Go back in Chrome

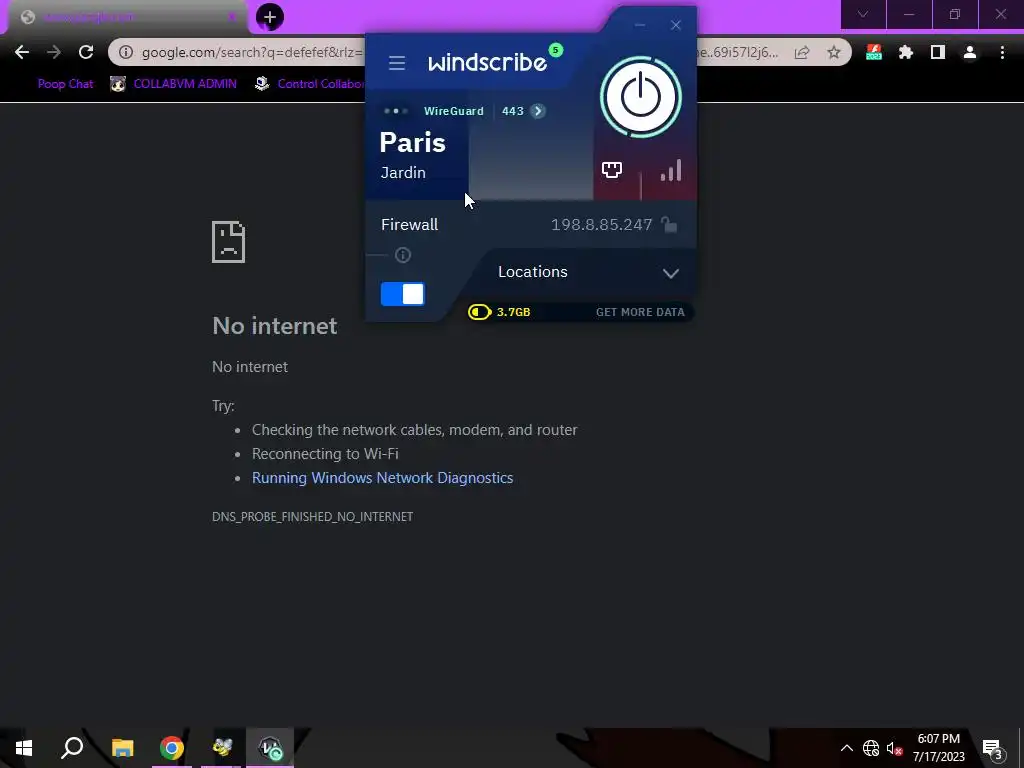pos(22,52)
